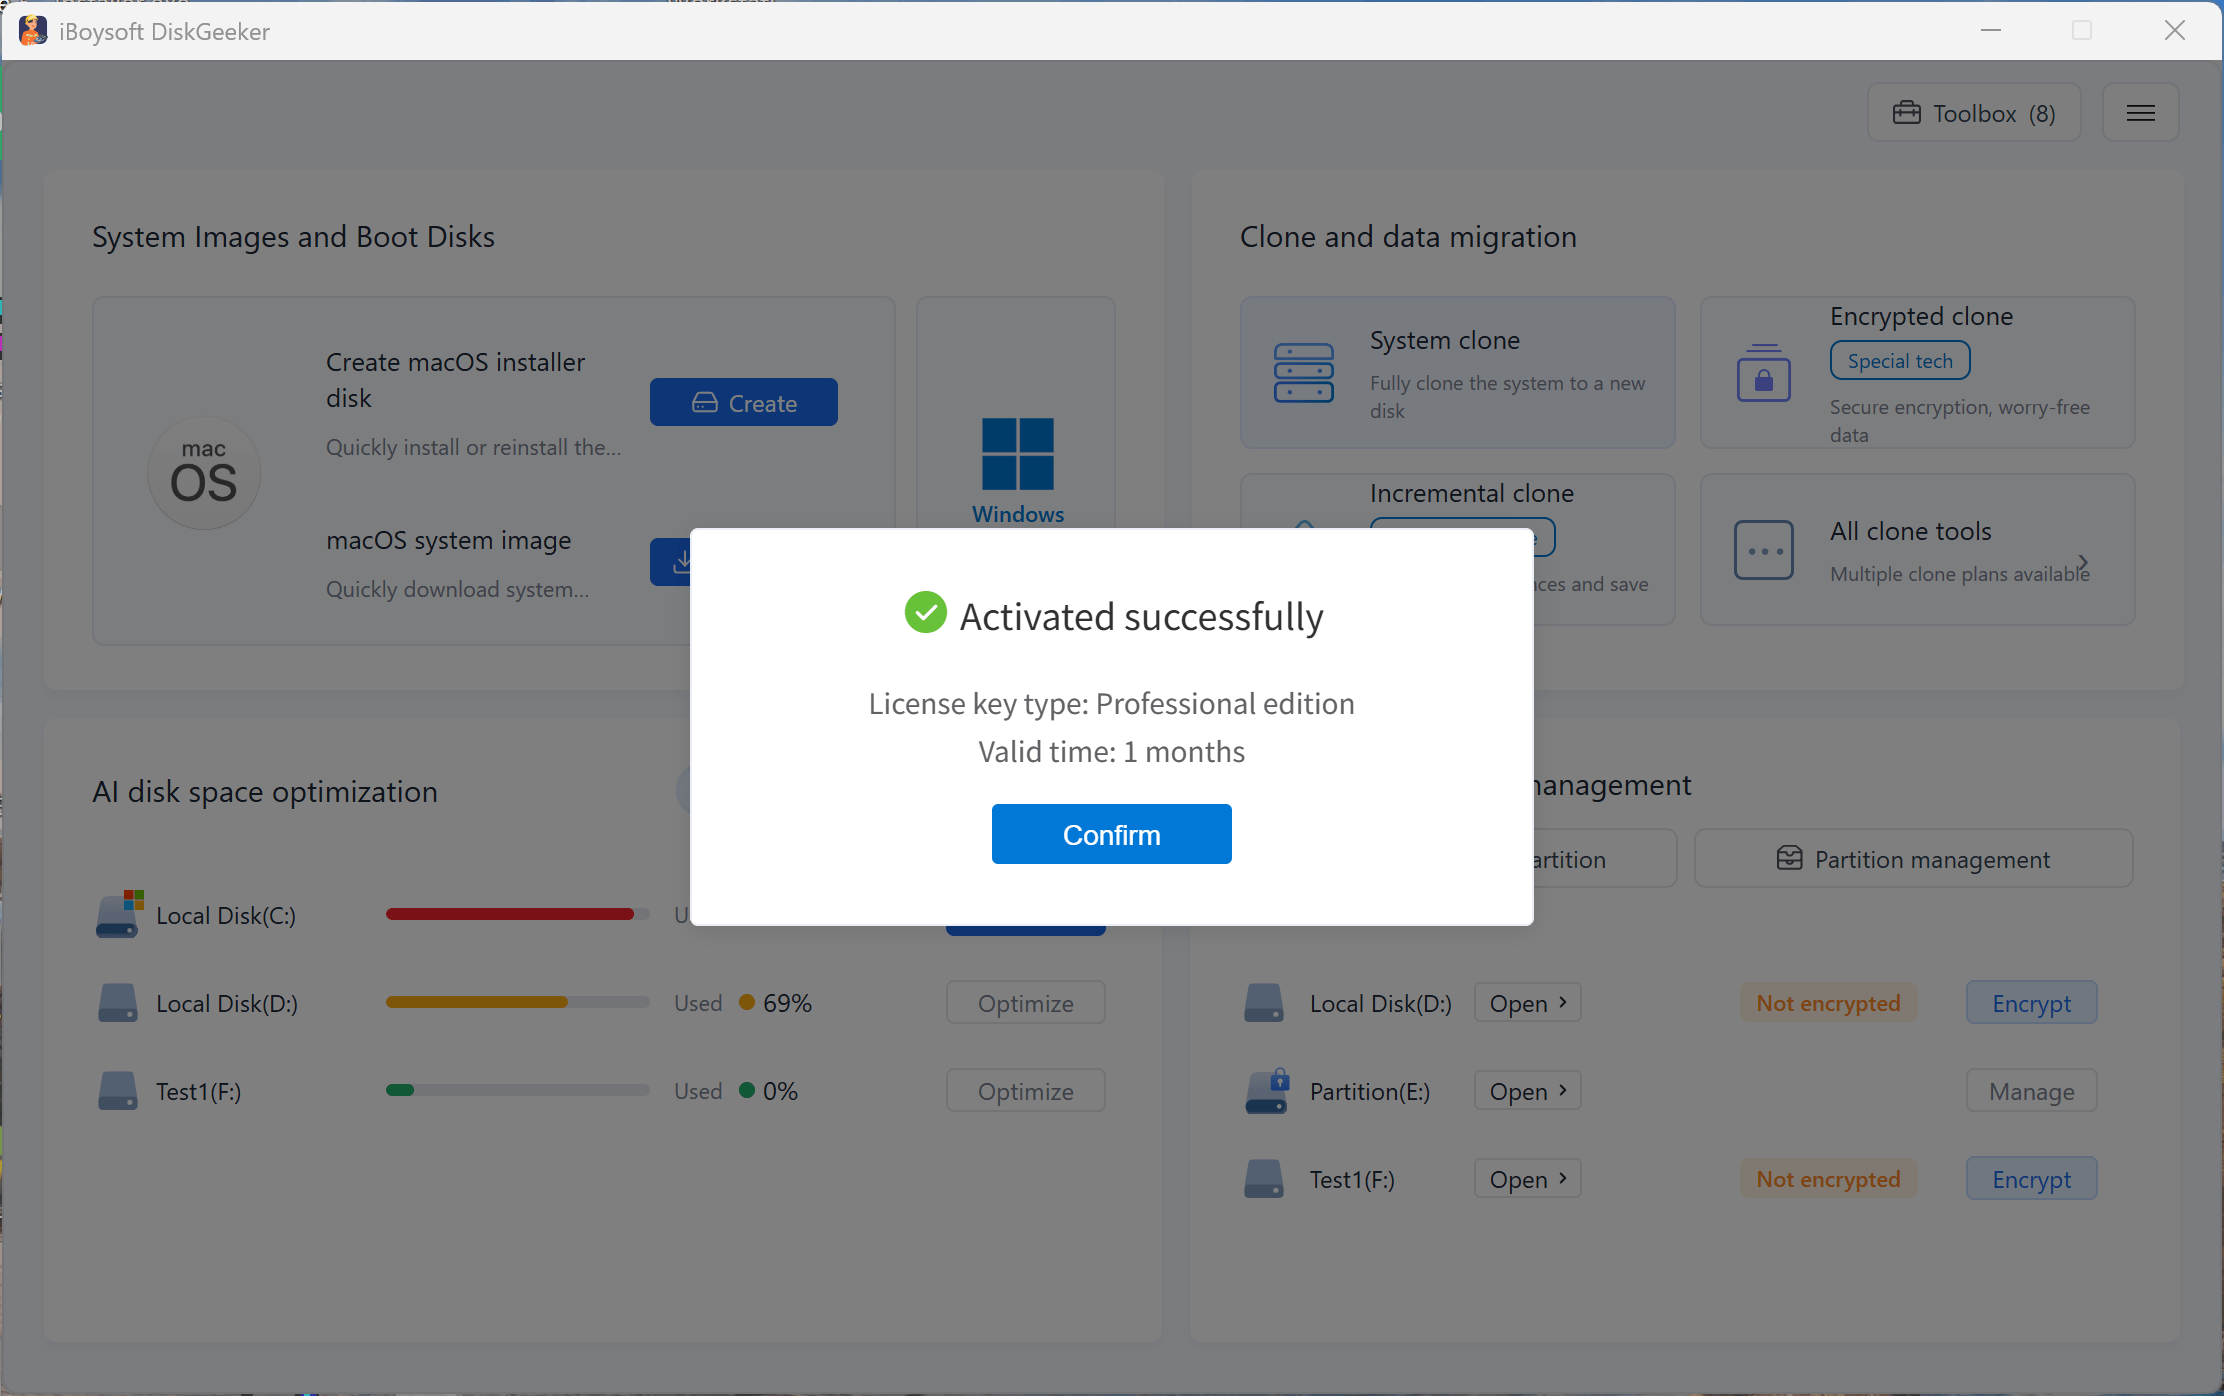Click the 'Activated successfully' heading
The height and width of the screenshot is (1396, 2224).
(1142, 616)
